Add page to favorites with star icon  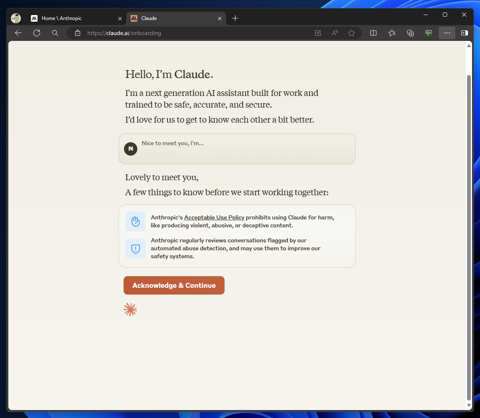pyautogui.click(x=351, y=33)
